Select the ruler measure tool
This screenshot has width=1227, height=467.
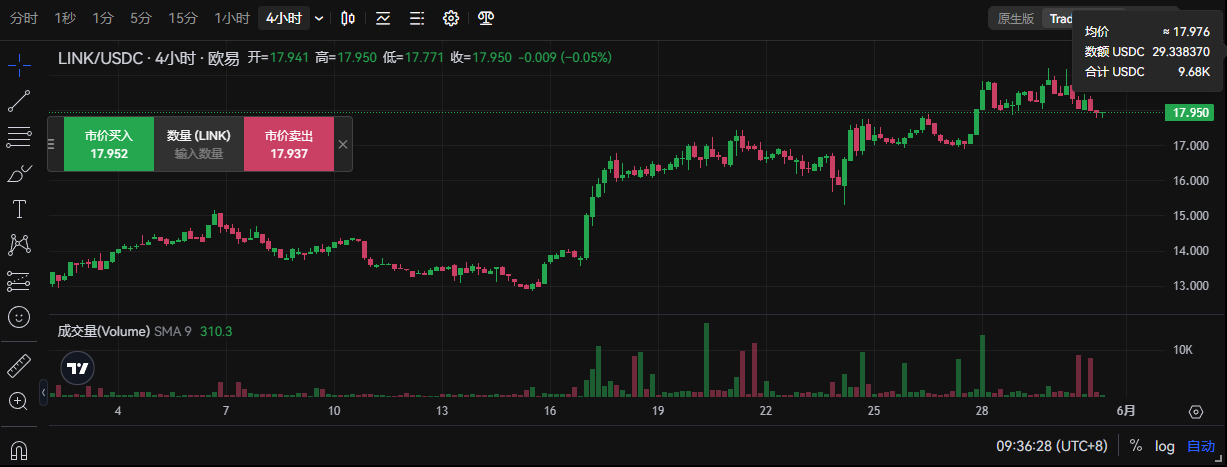19,366
